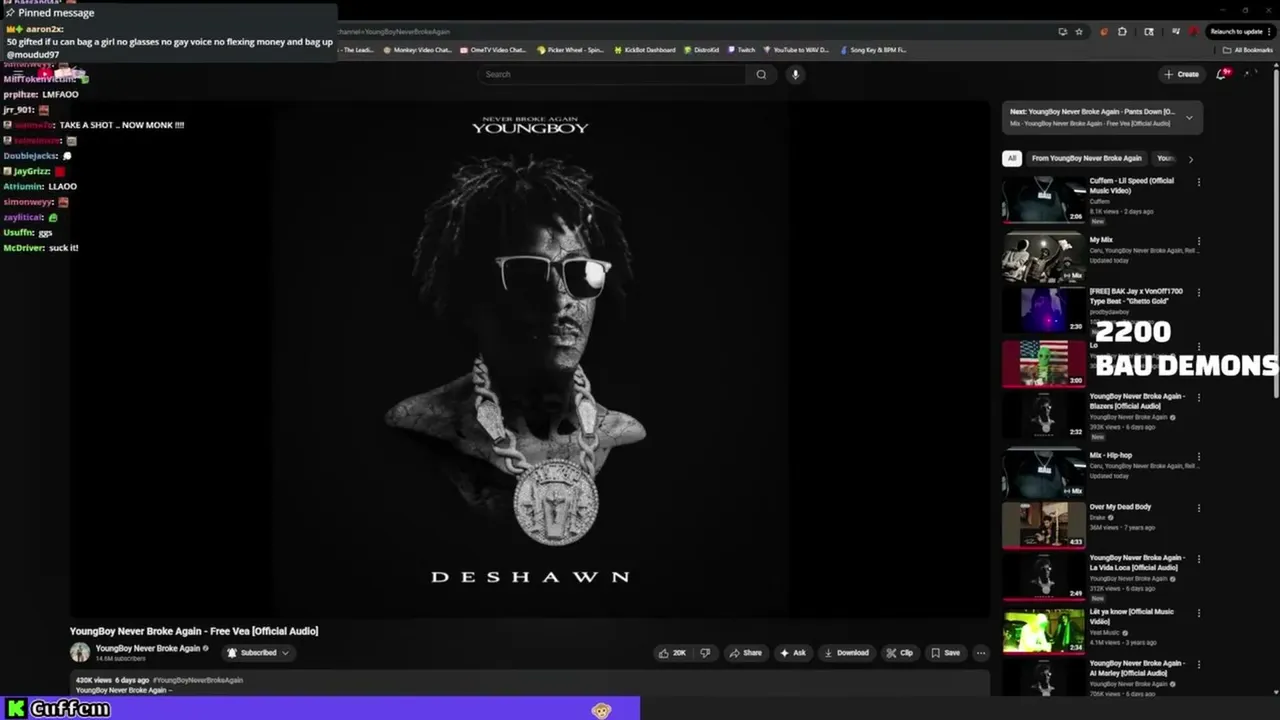
Task: Click chat username McDriver
Action: click(x=24, y=248)
